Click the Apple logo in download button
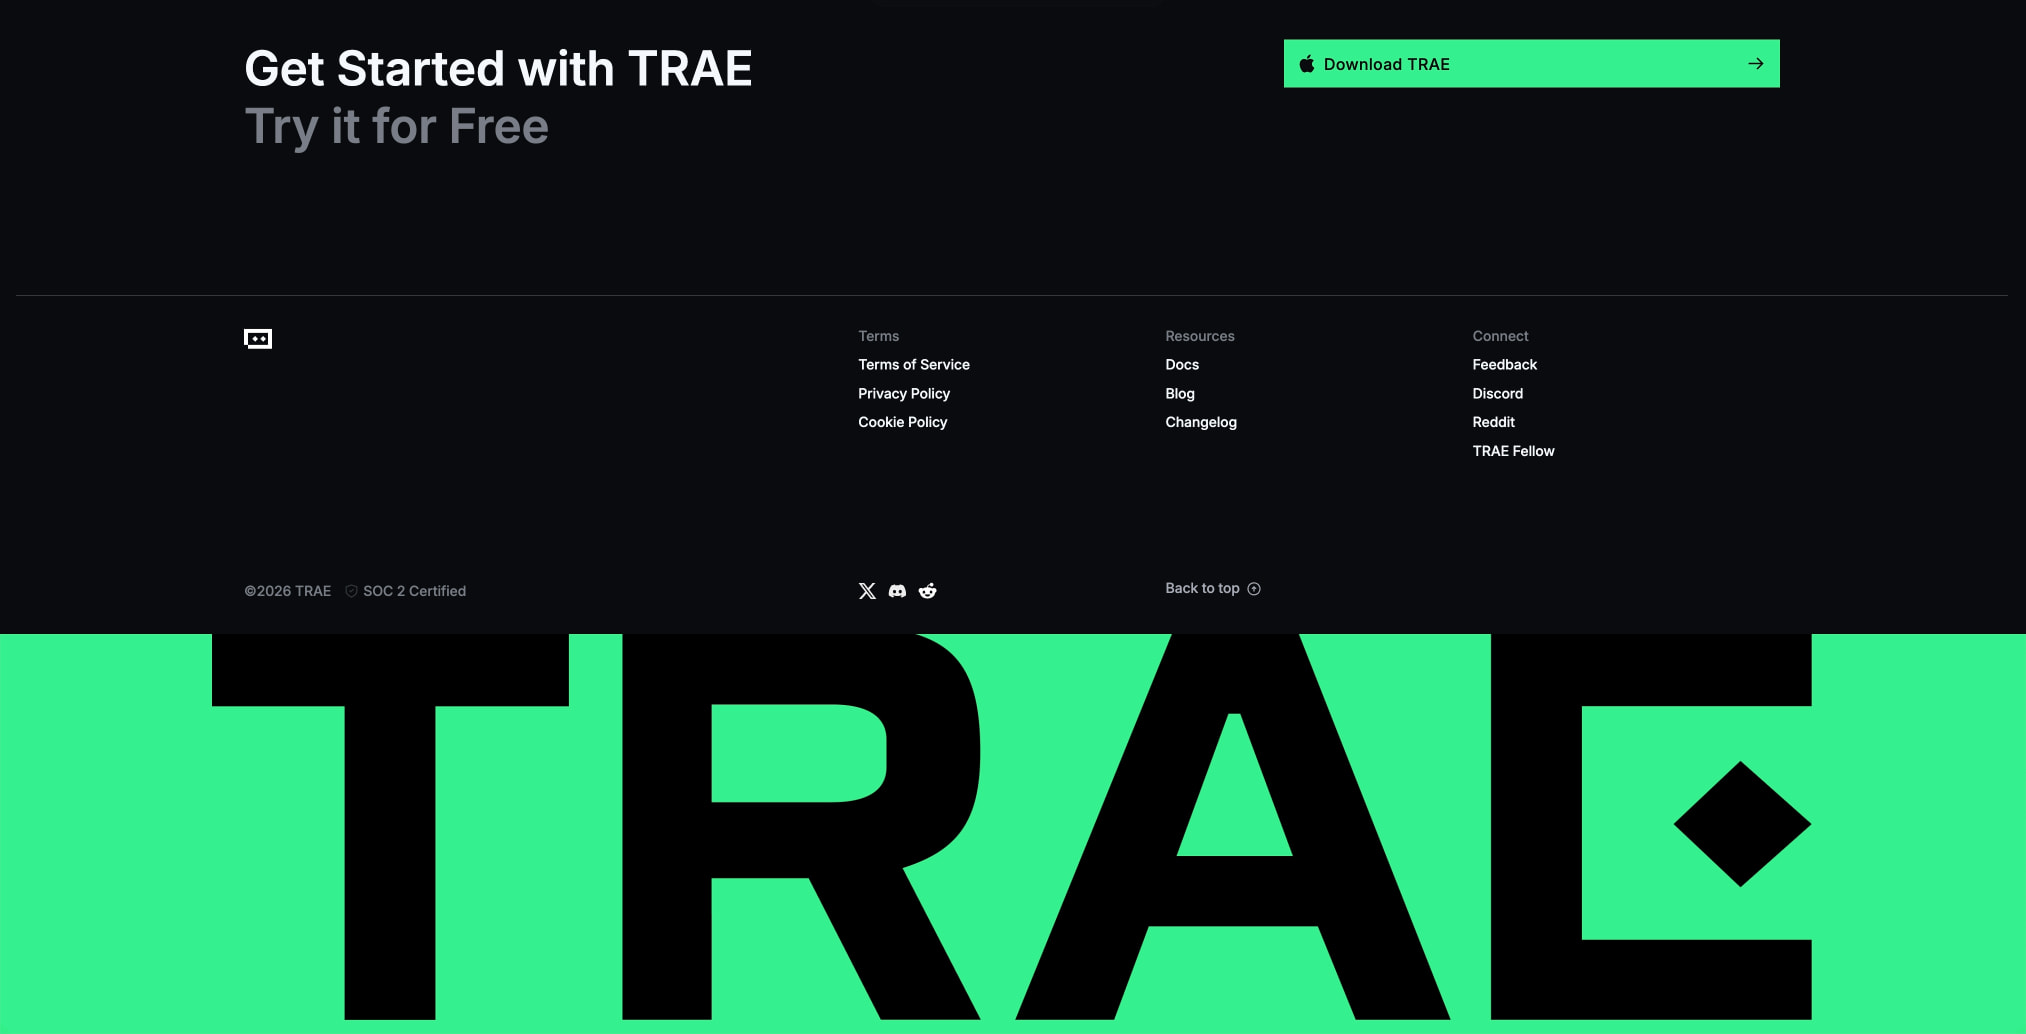 1306,64
